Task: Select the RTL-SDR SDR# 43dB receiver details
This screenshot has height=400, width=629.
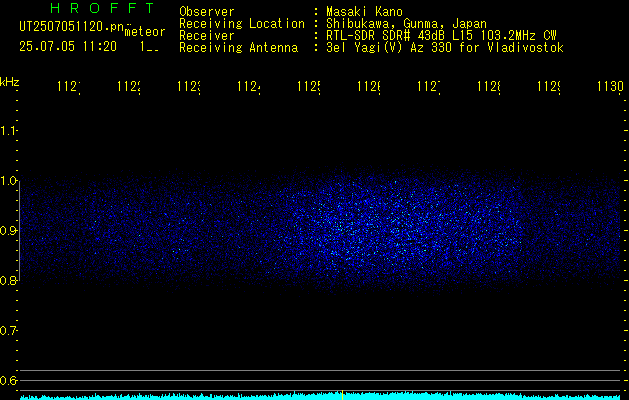Action: [x=442, y=36]
